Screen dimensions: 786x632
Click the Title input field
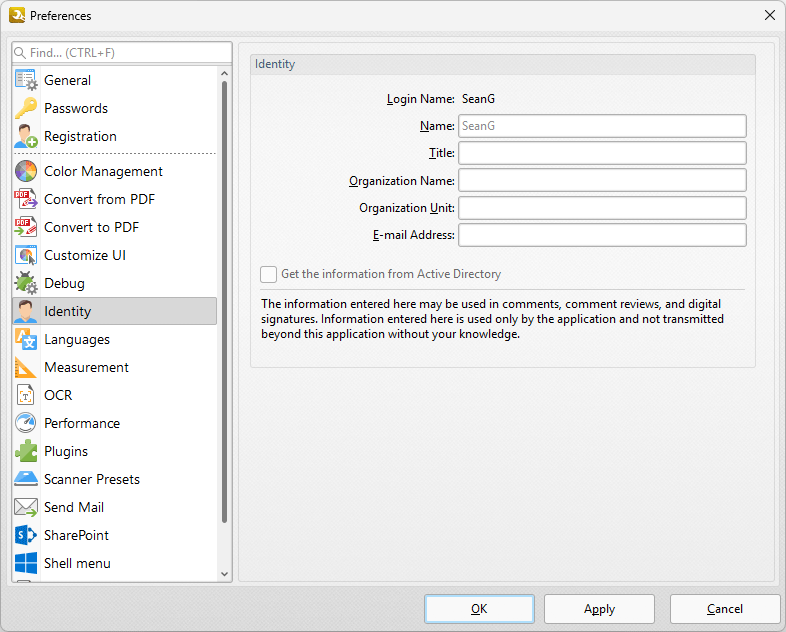pyautogui.click(x=602, y=153)
